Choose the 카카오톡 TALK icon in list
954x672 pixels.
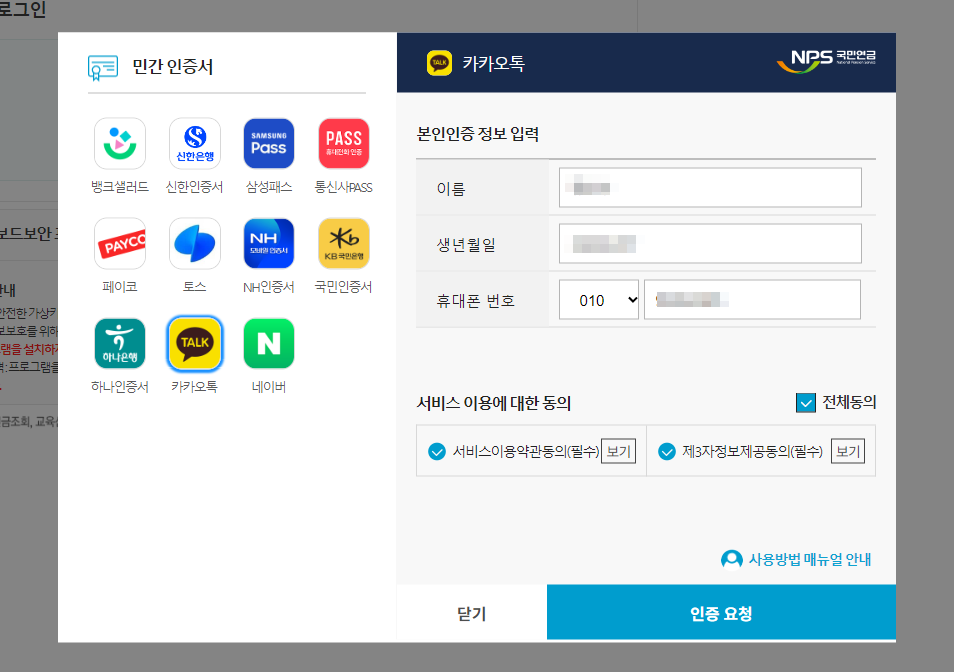[x=195, y=344]
